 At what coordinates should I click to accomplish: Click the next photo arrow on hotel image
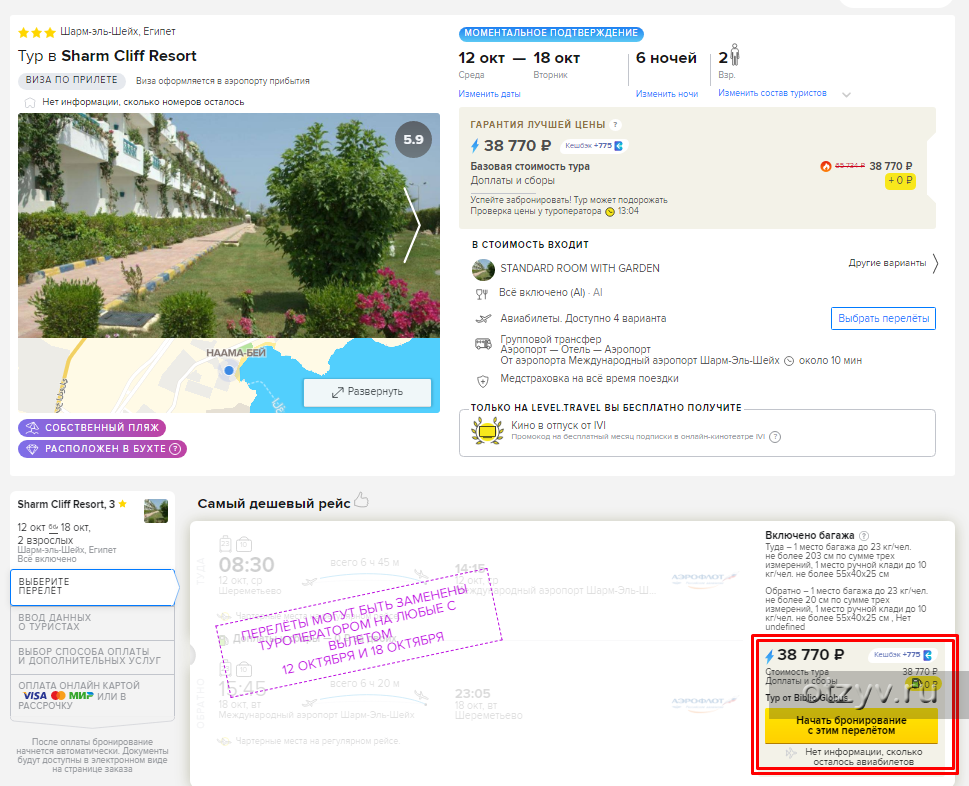click(411, 225)
